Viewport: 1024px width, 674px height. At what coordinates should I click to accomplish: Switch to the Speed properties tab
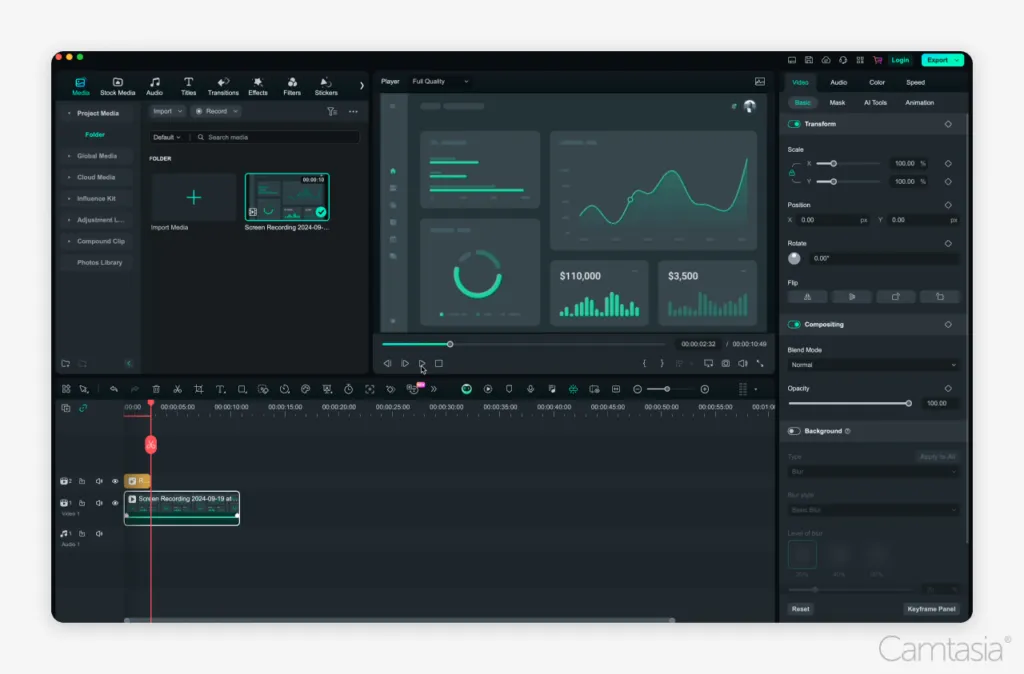(x=916, y=82)
